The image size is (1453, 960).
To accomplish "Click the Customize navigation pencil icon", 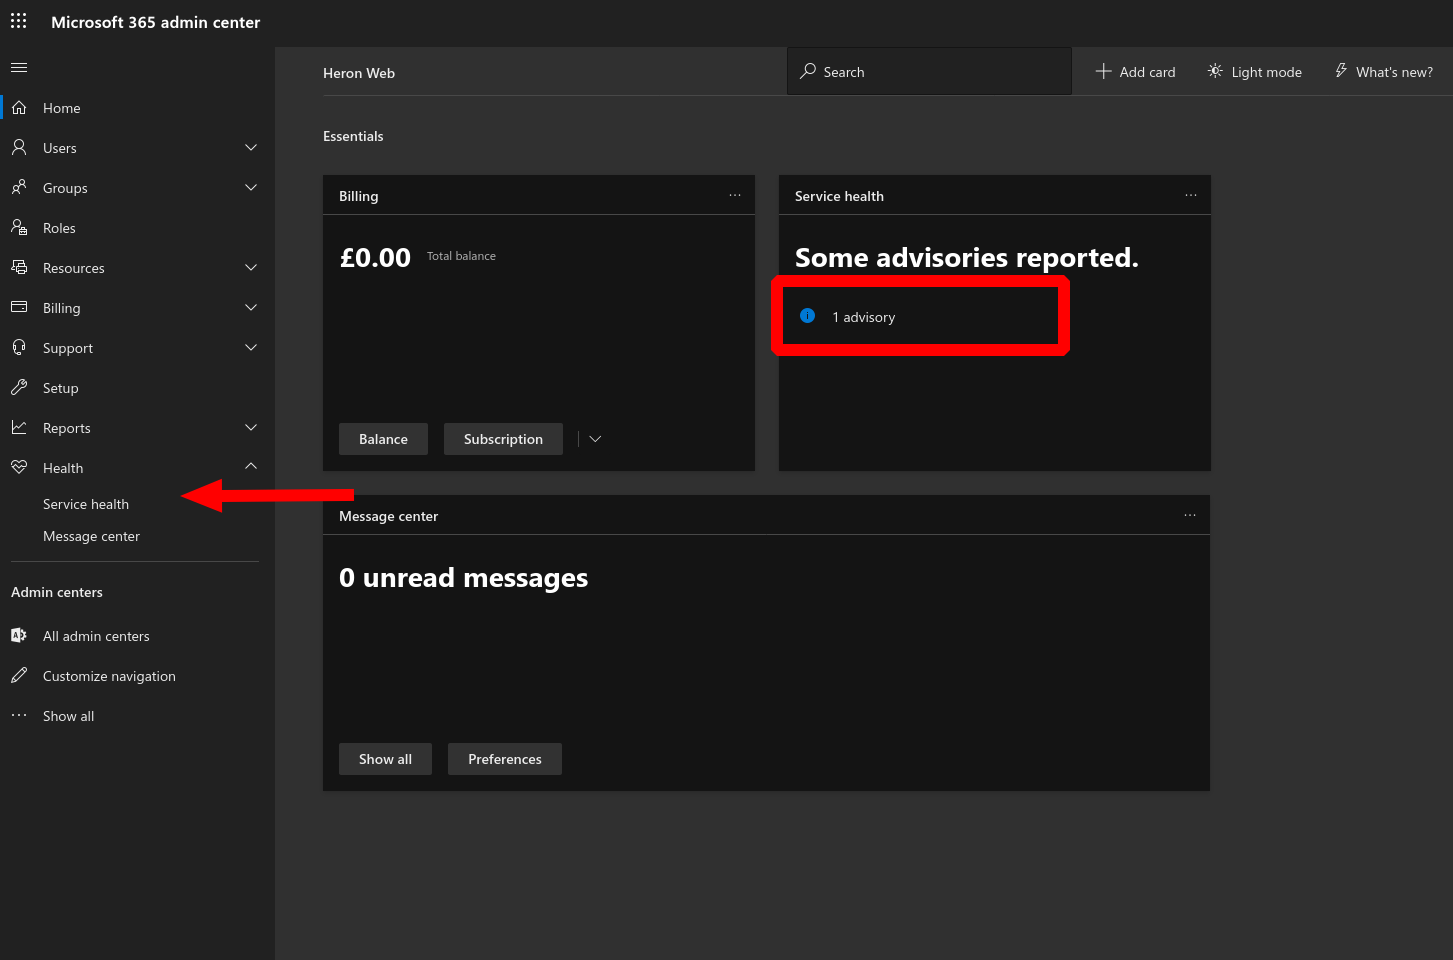I will click(19, 675).
